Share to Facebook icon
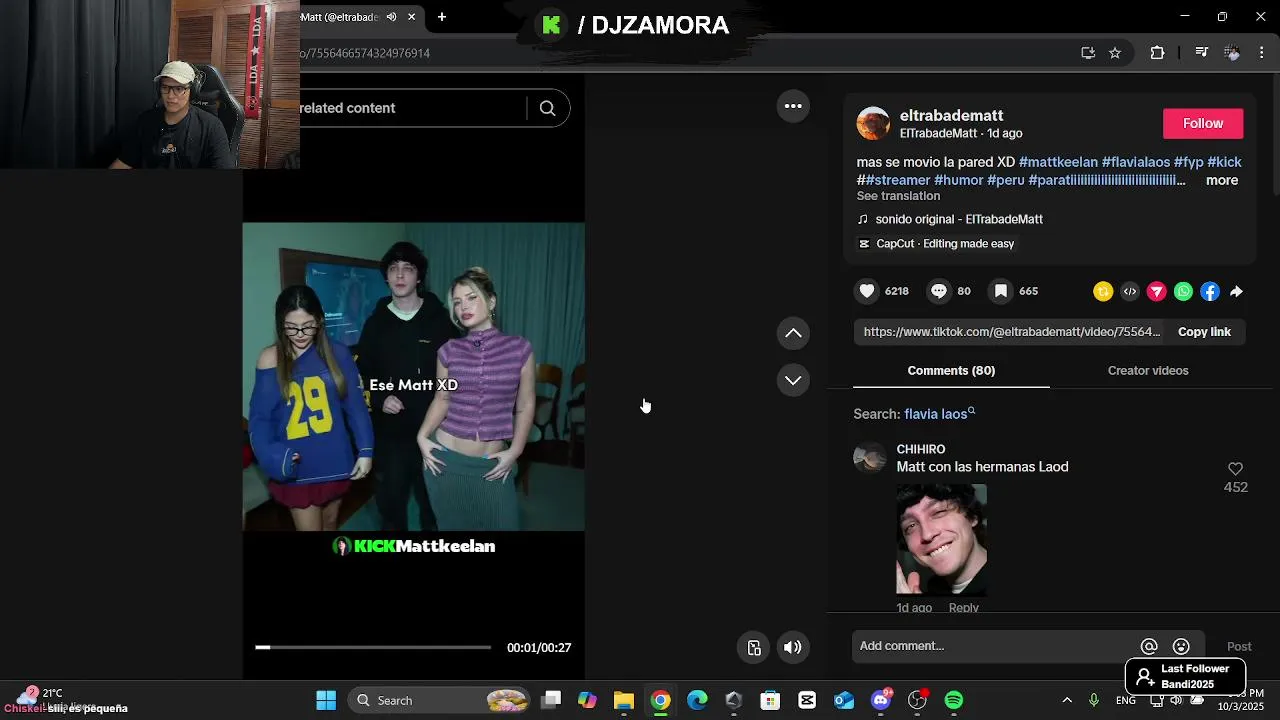The image size is (1280, 720). point(1210,291)
